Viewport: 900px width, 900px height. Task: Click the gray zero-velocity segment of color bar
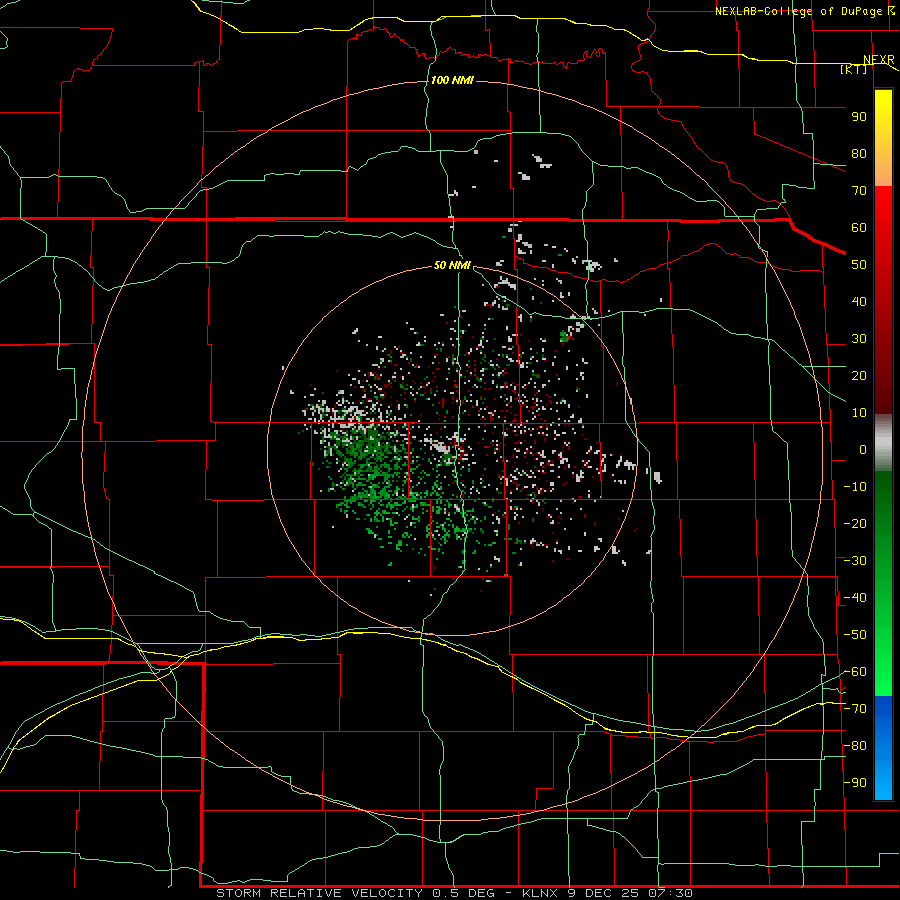(883, 442)
